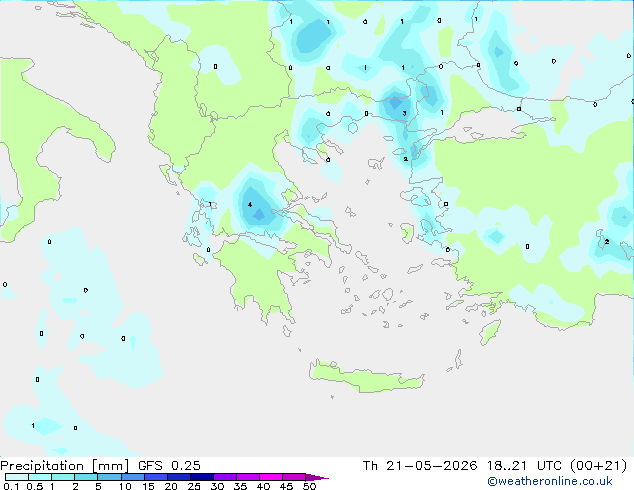This screenshot has width=634, height=490.
Task: Choose the 30–35 mm violet legend swatch
Action: pyautogui.click(x=225, y=477)
